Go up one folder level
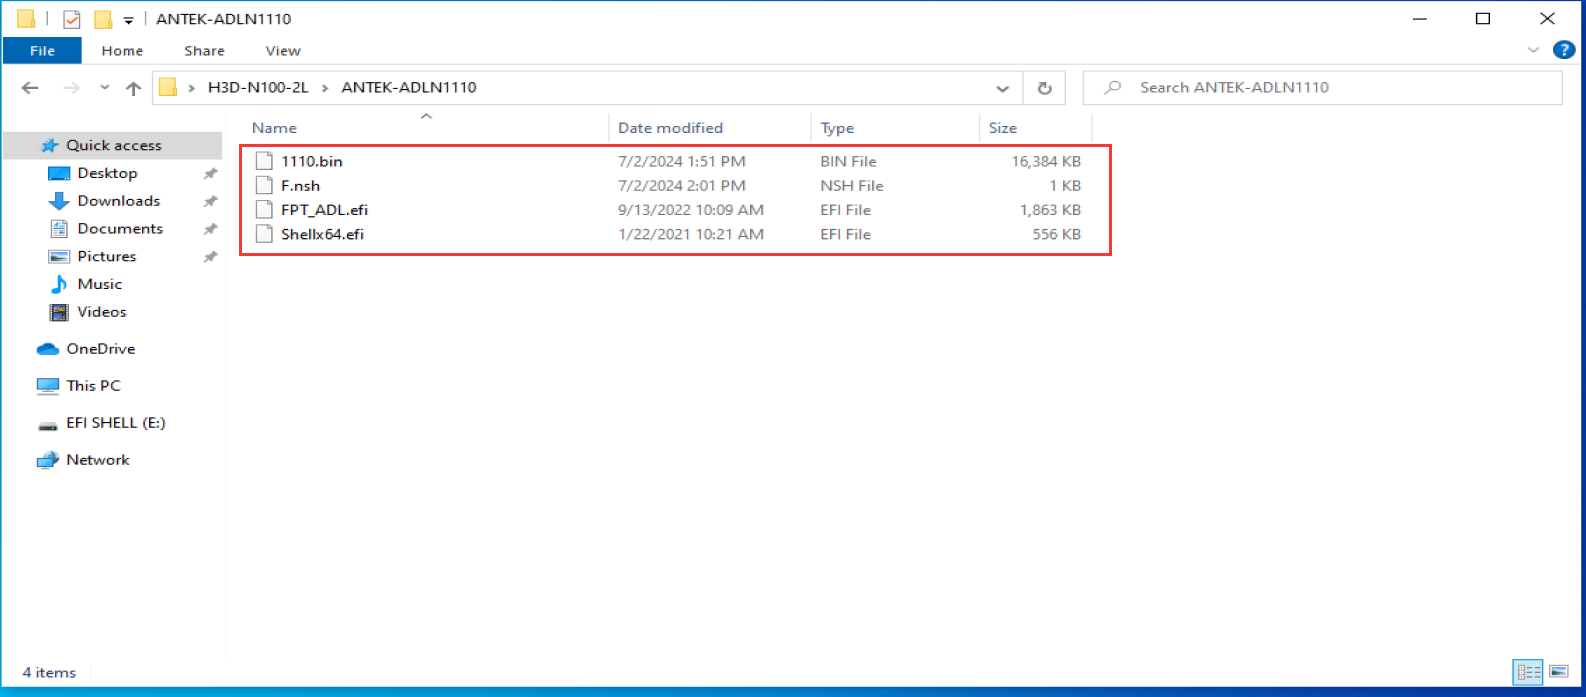 coord(133,88)
